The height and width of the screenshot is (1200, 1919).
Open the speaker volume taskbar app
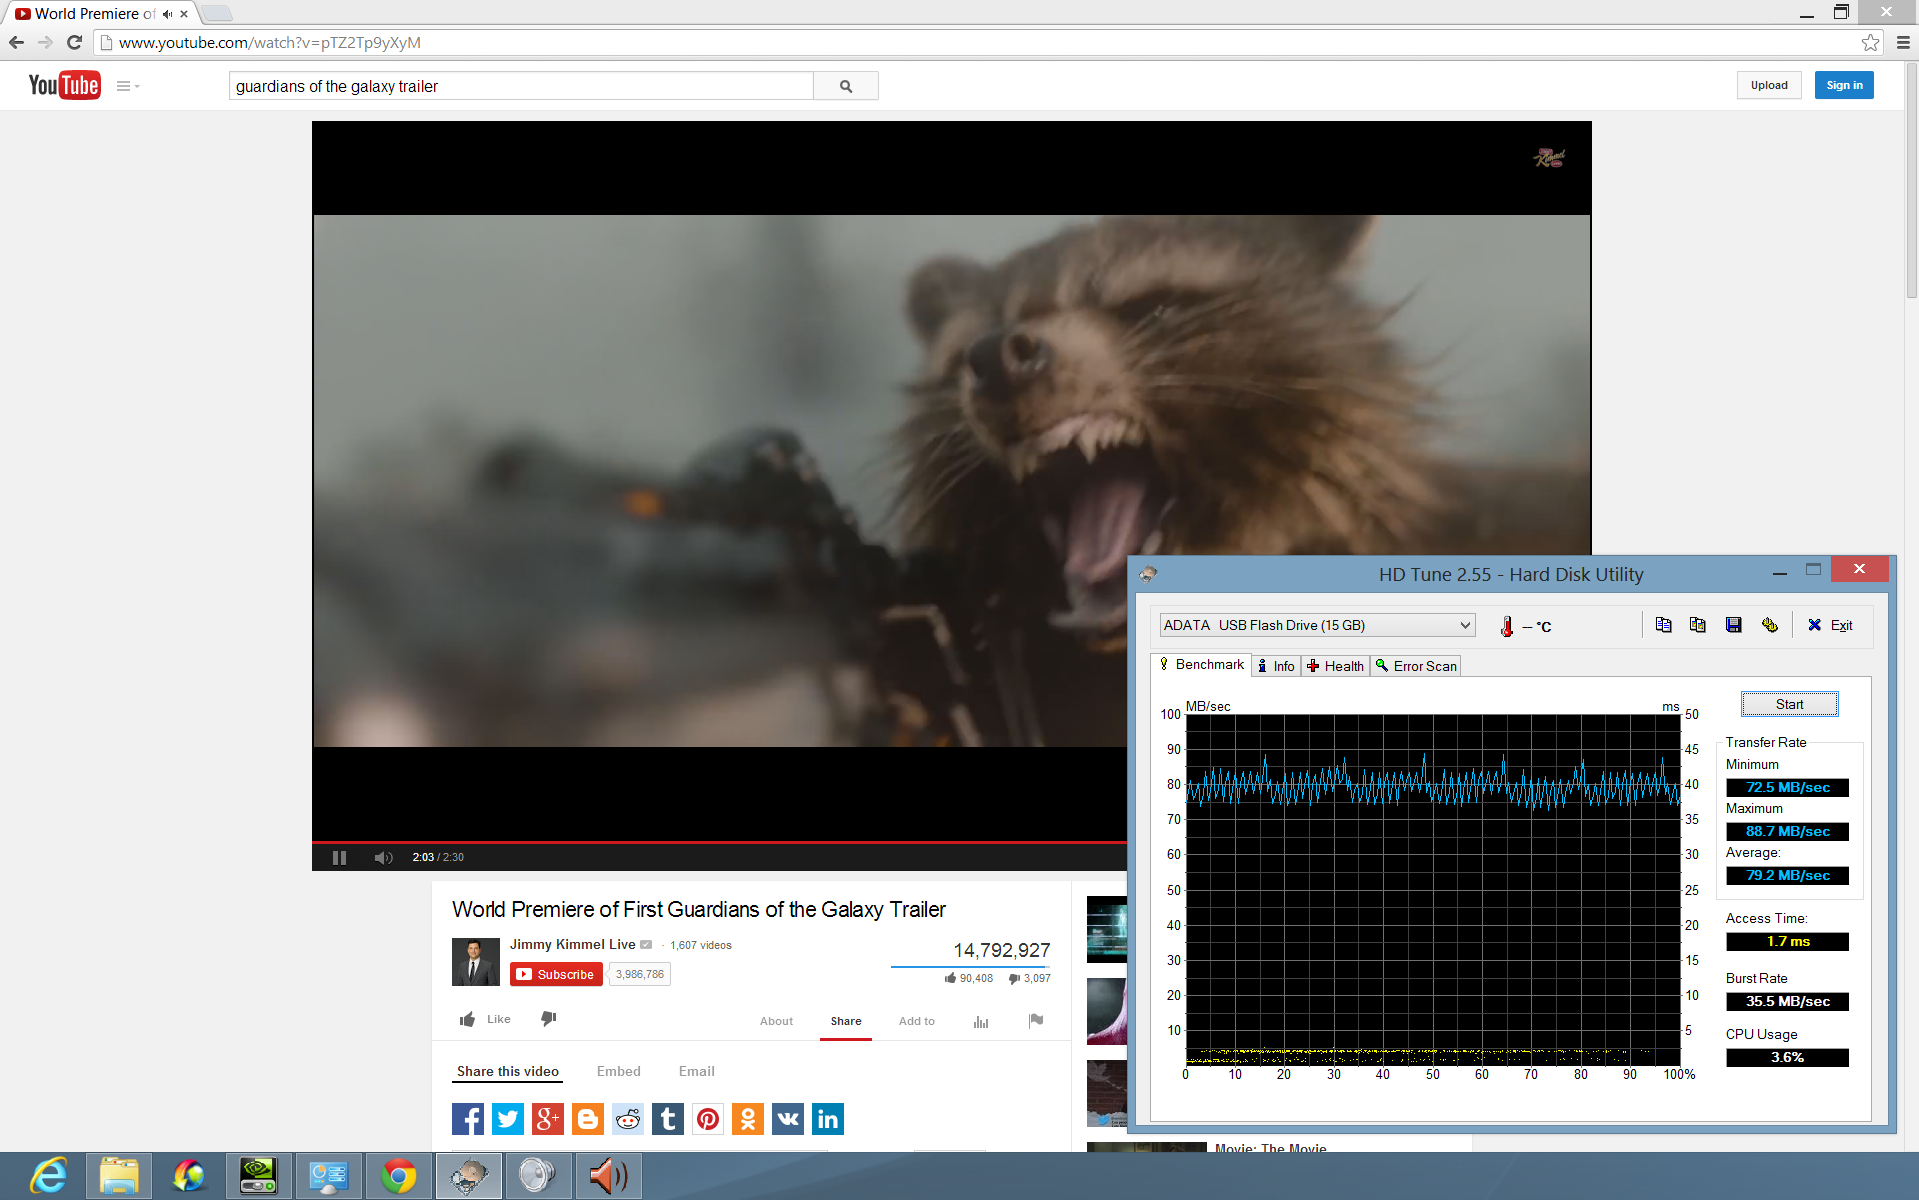click(x=608, y=1176)
